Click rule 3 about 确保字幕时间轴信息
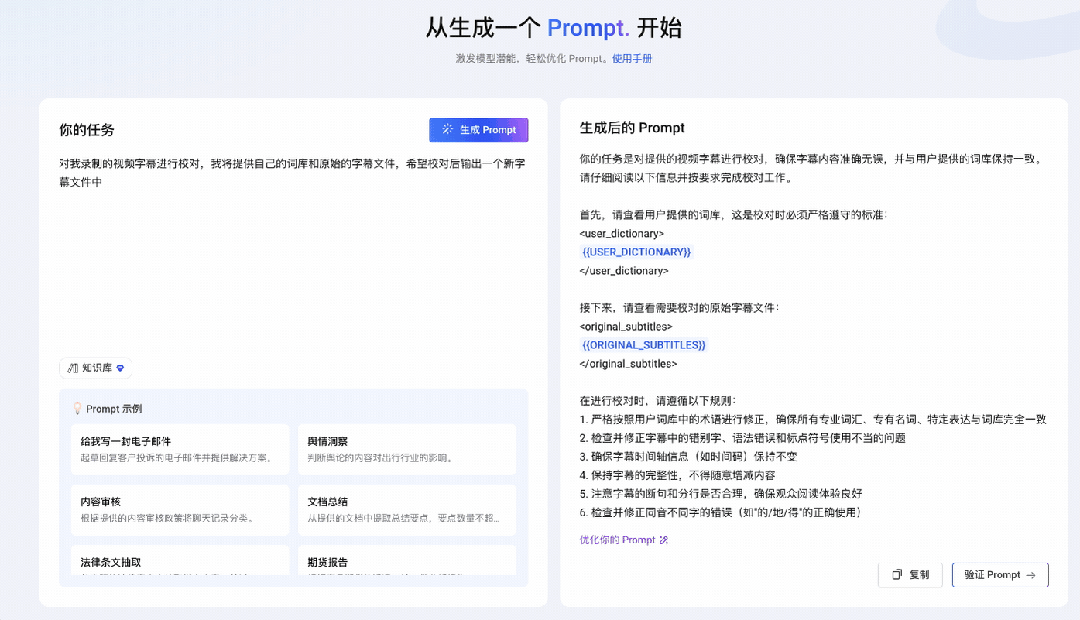Screen dimensions: 1080x620 688,456
